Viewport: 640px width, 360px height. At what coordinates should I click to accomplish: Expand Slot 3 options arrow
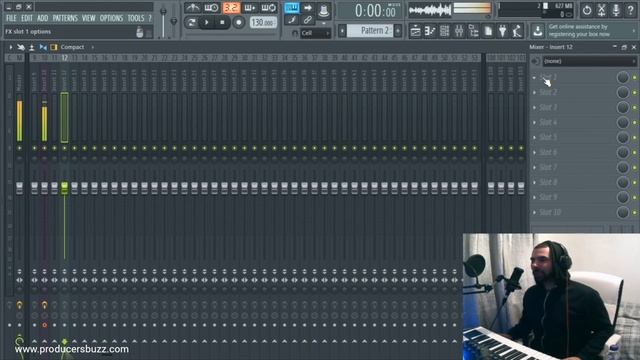tap(534, 108)
